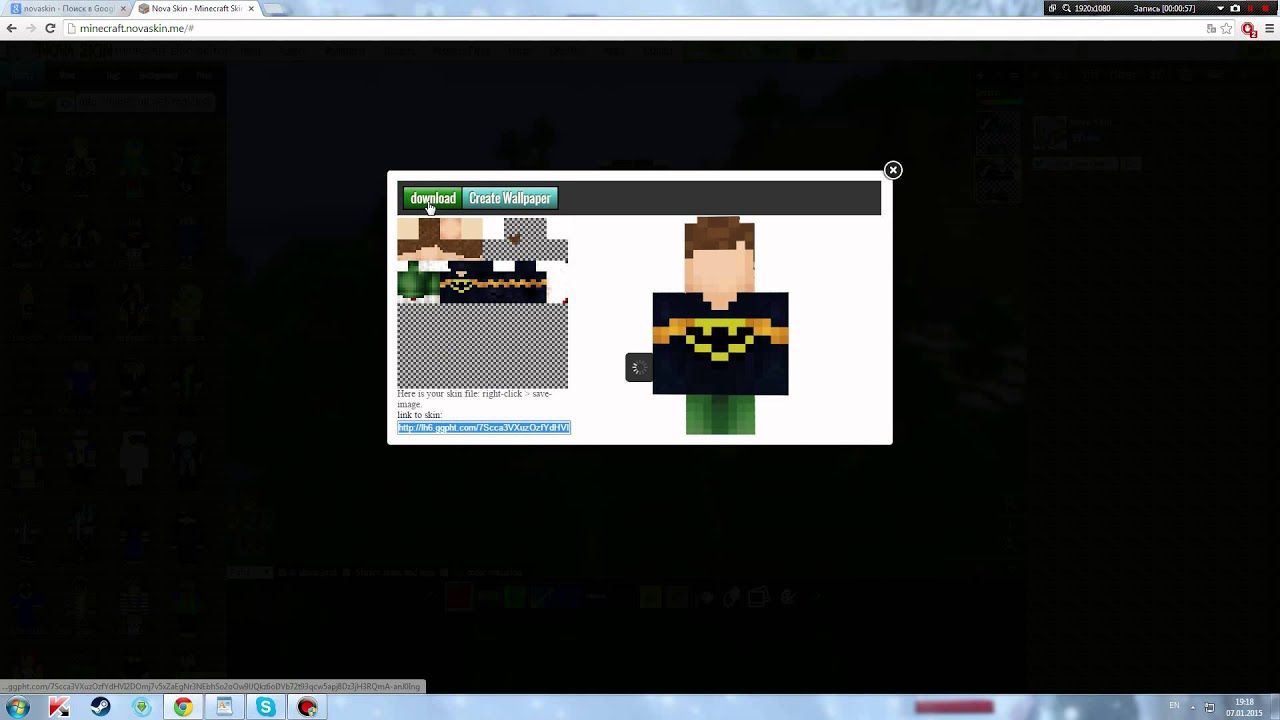
Task: Click the flat skin texture image
Action: tap(482, 303)
